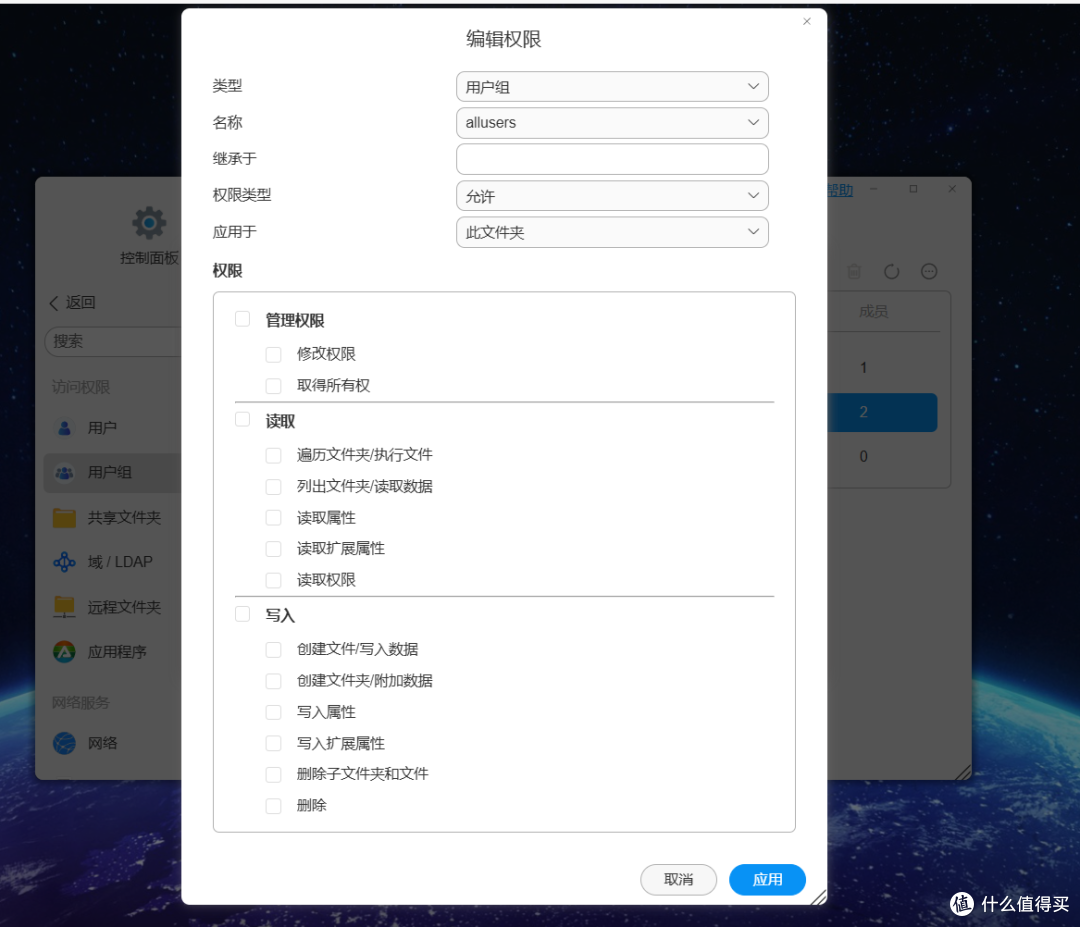Click the 搜索 box in Control Panel
The height and width of the screenshot is (927, 1080).
coord(114,342)
